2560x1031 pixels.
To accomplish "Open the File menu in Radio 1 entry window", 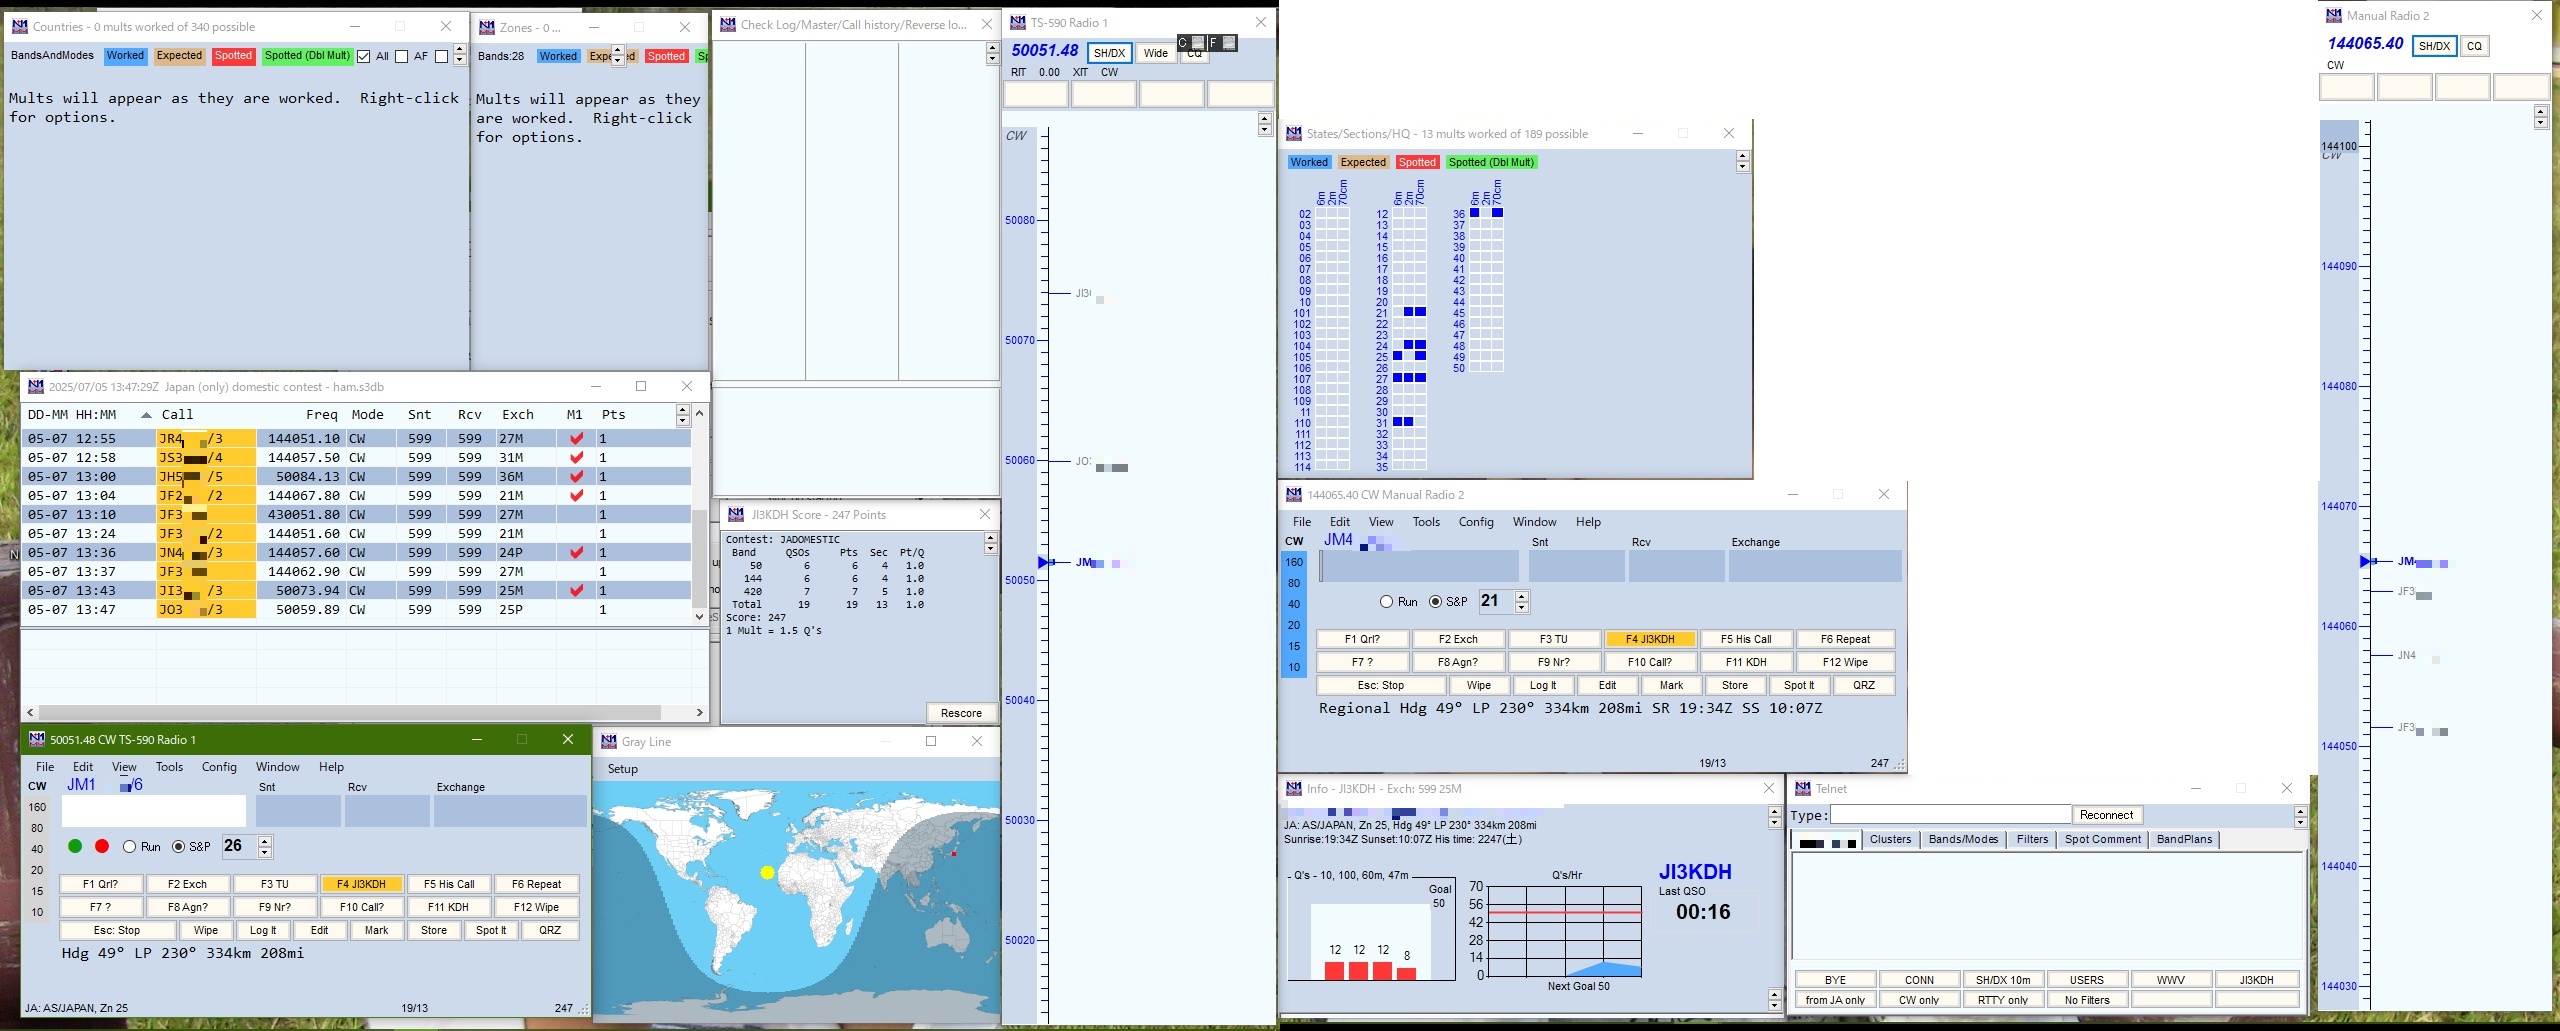I will [x=45, y=766].
